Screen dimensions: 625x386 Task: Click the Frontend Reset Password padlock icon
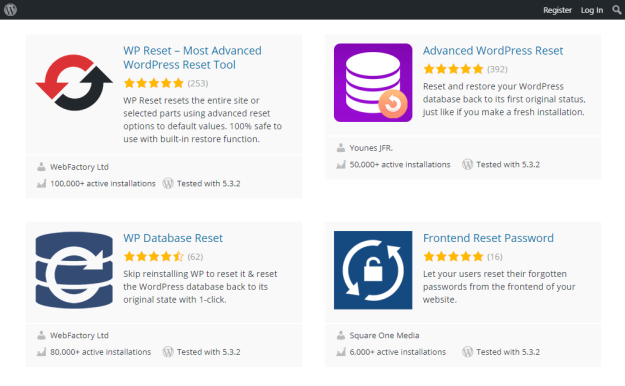373,270
